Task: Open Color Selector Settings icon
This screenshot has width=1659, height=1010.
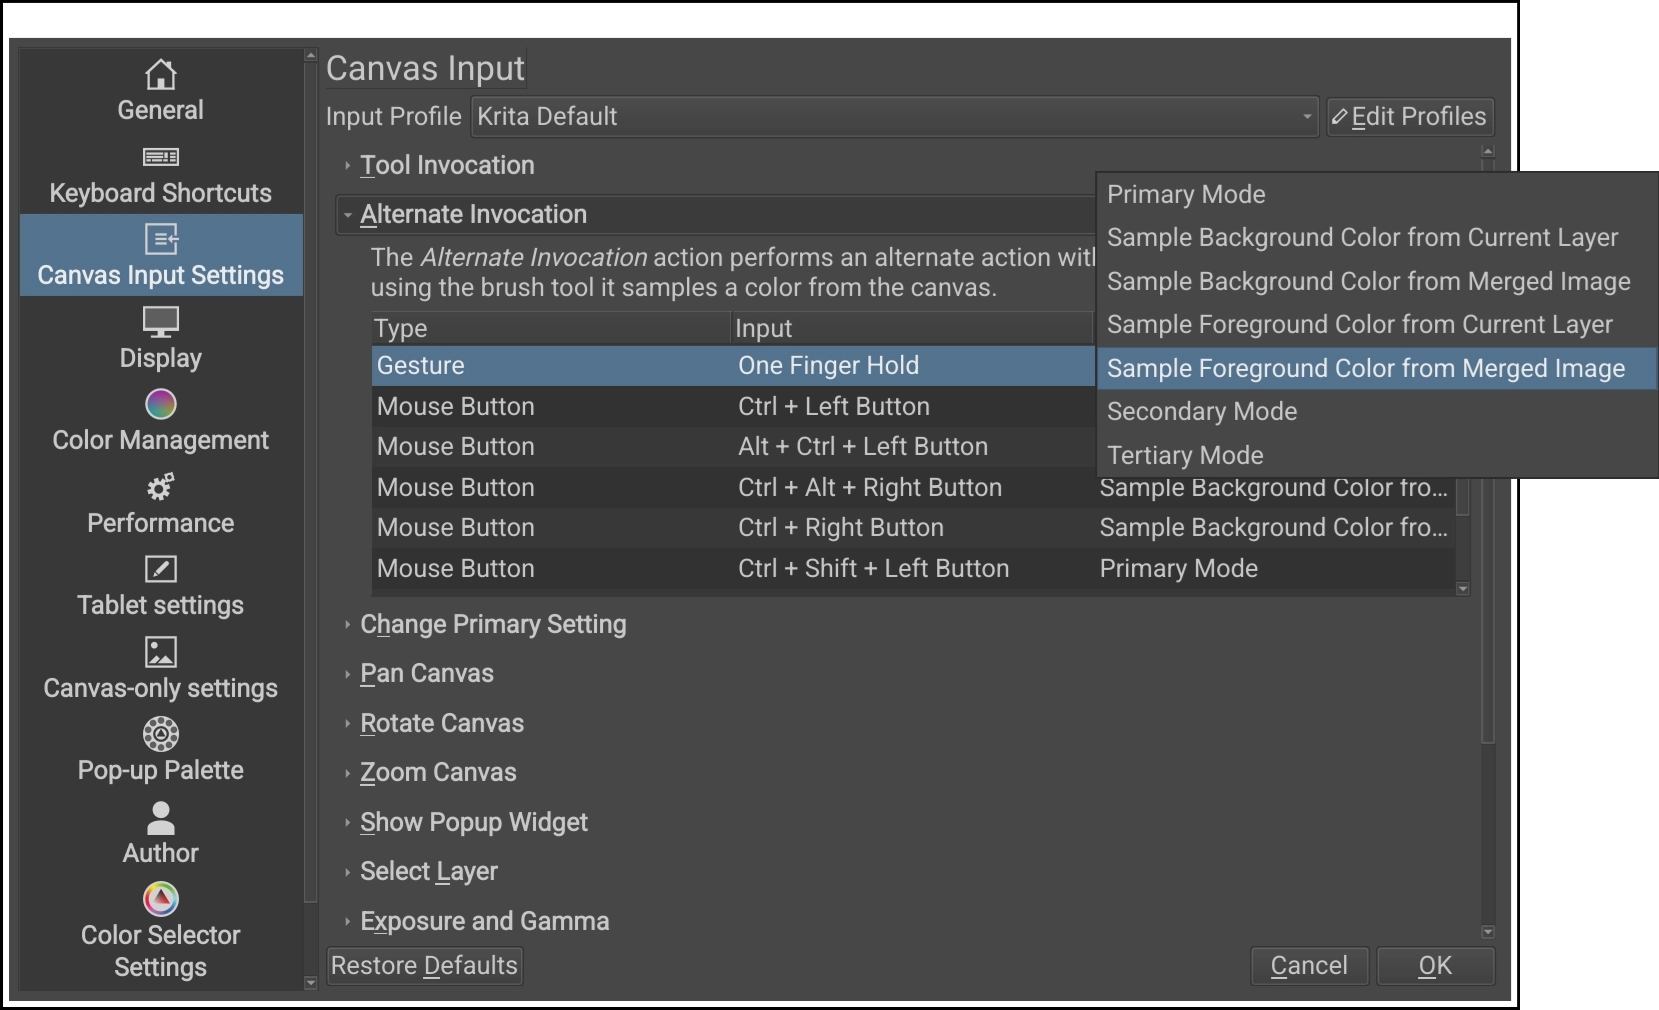Action: pos(160,899)
